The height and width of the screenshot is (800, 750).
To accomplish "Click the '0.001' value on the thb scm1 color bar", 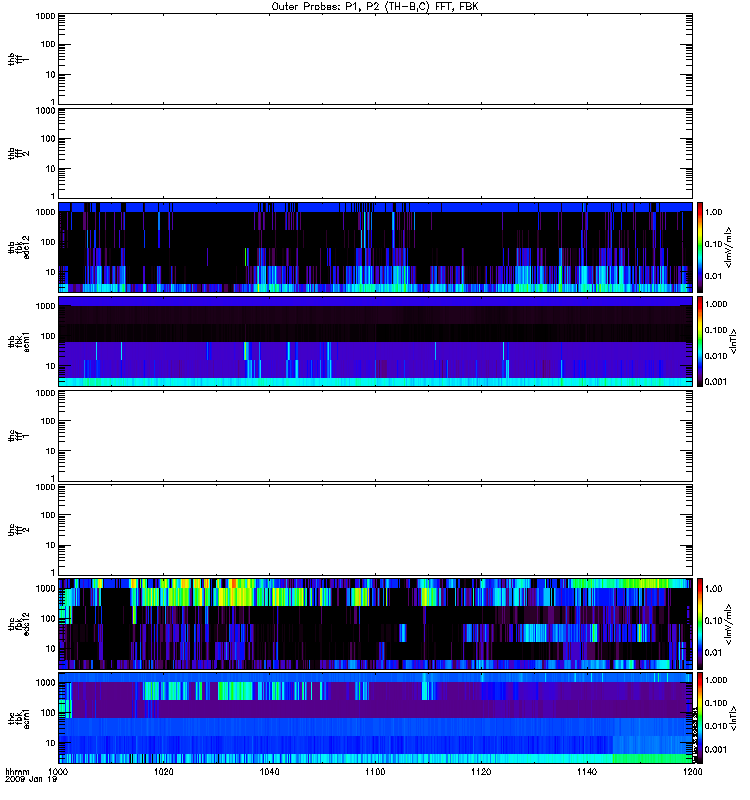I will point(716,382).
